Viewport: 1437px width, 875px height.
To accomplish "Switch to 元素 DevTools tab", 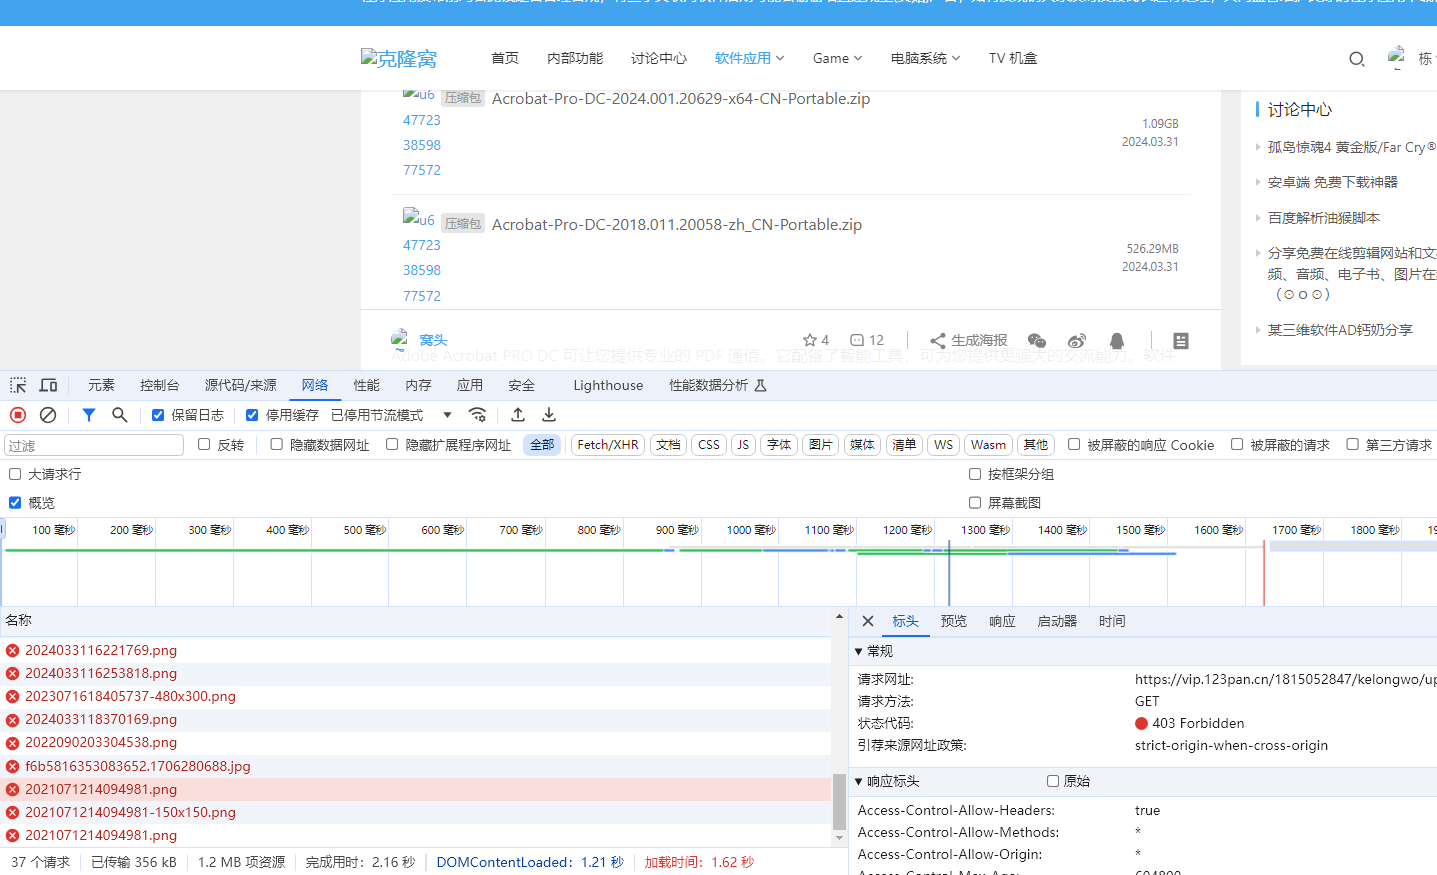I will [101, 385].
